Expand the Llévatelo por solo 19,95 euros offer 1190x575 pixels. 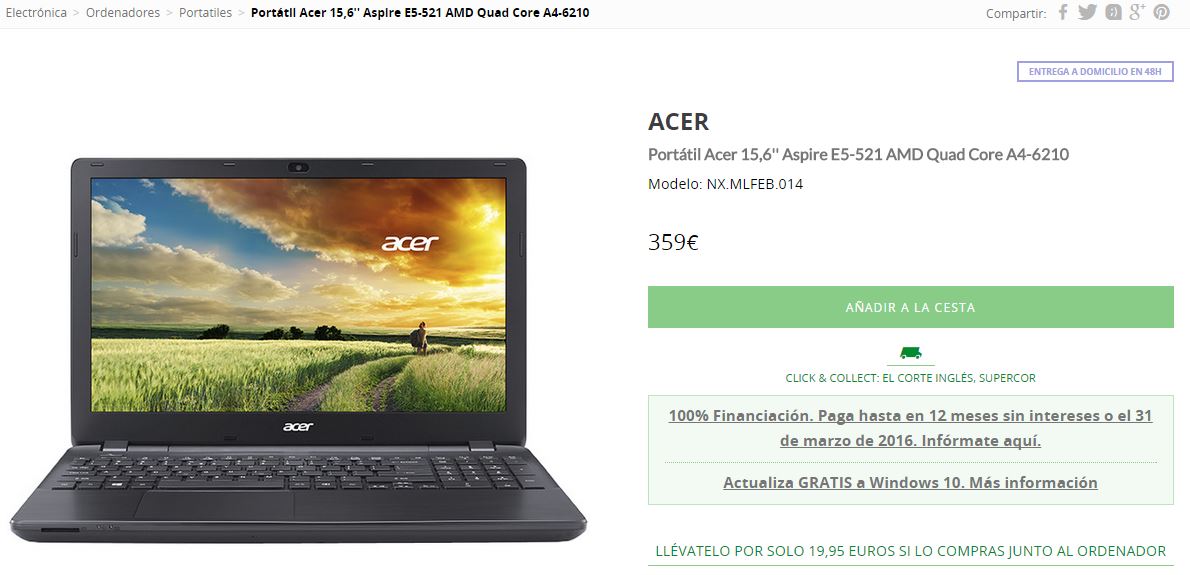pos(911,551)
